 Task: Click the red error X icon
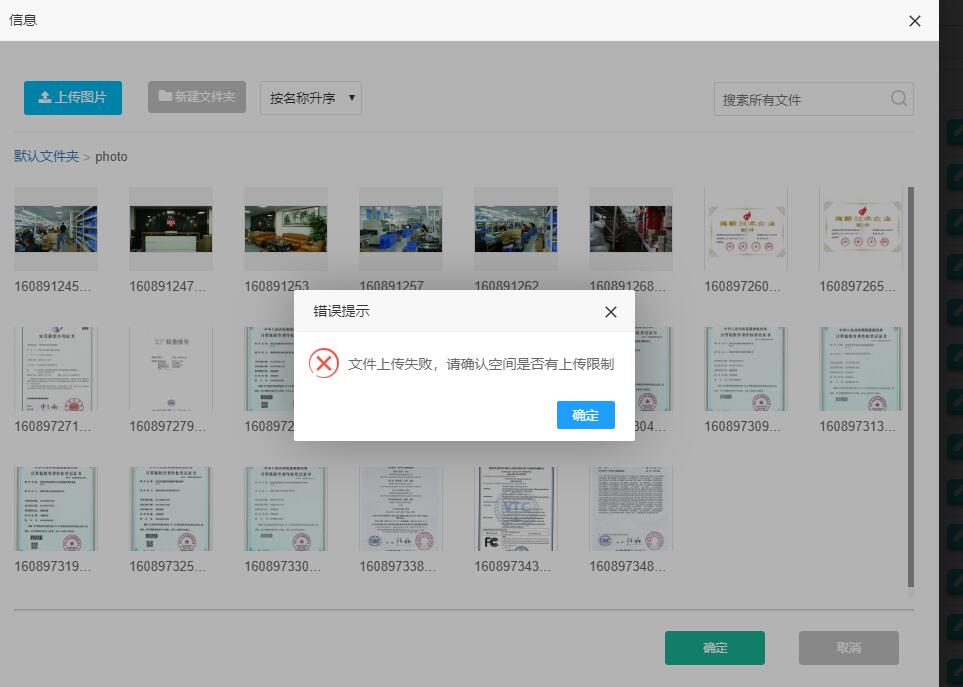pyautogui.click(x=324, y=363)
